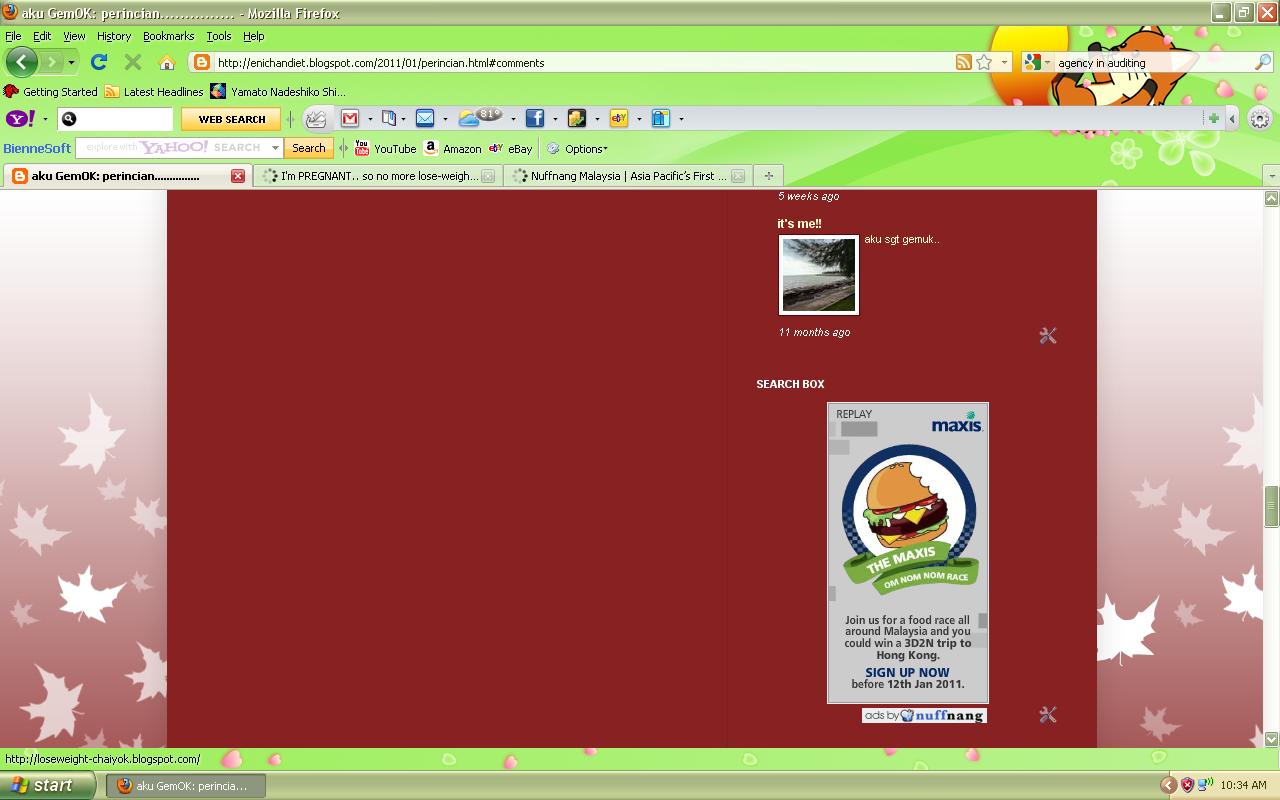Expand the address bar URL history dropdown
The height and width of the screenshot is (800, 1280).
click(1004, 62)
